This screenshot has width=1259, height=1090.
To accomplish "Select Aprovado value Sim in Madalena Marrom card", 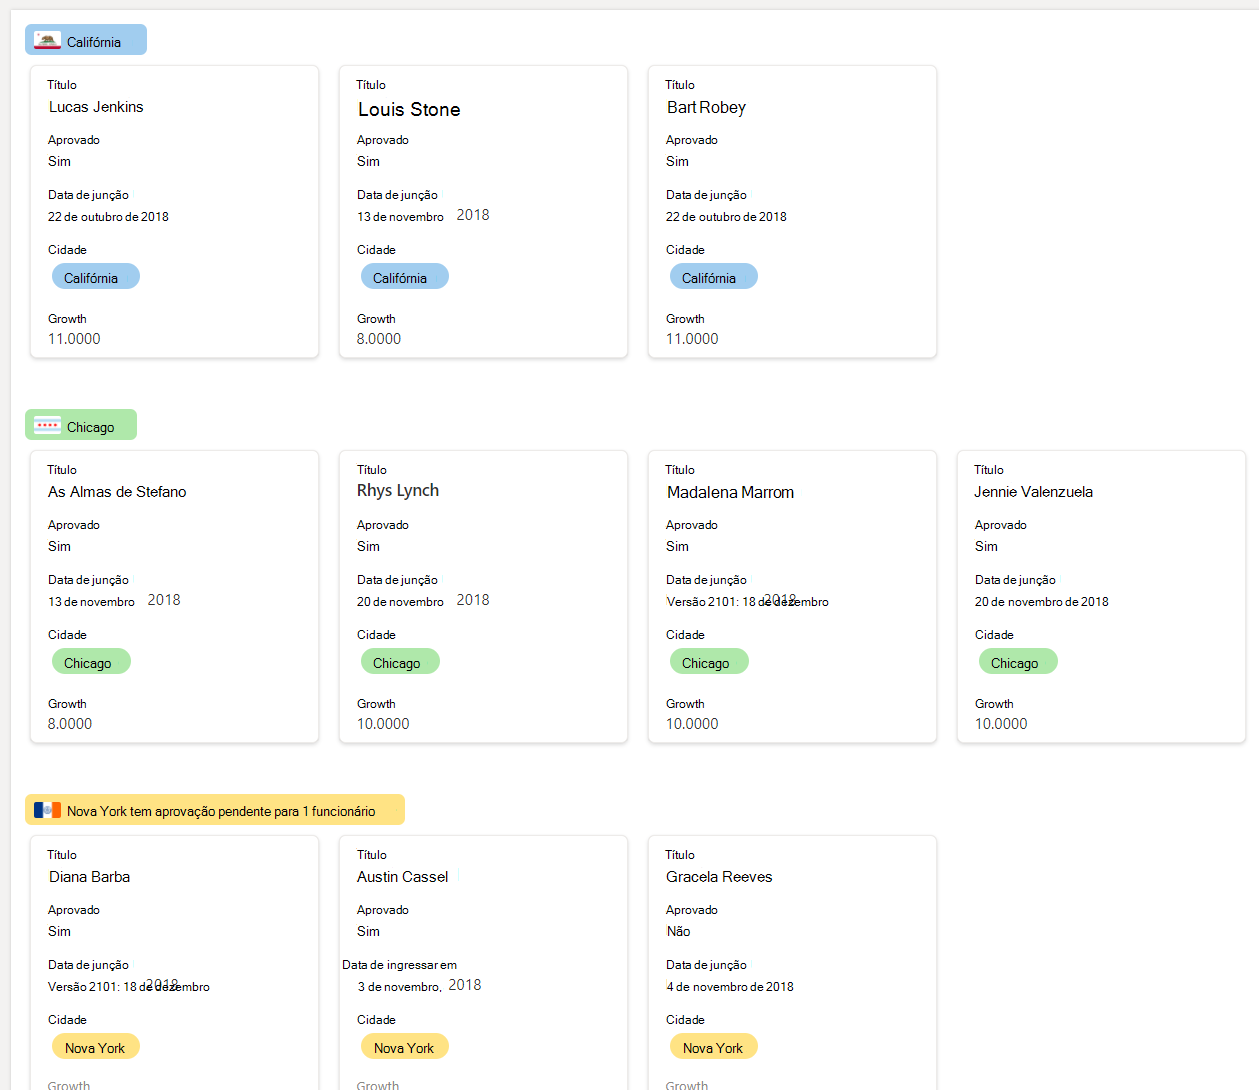I will point(677,547).
